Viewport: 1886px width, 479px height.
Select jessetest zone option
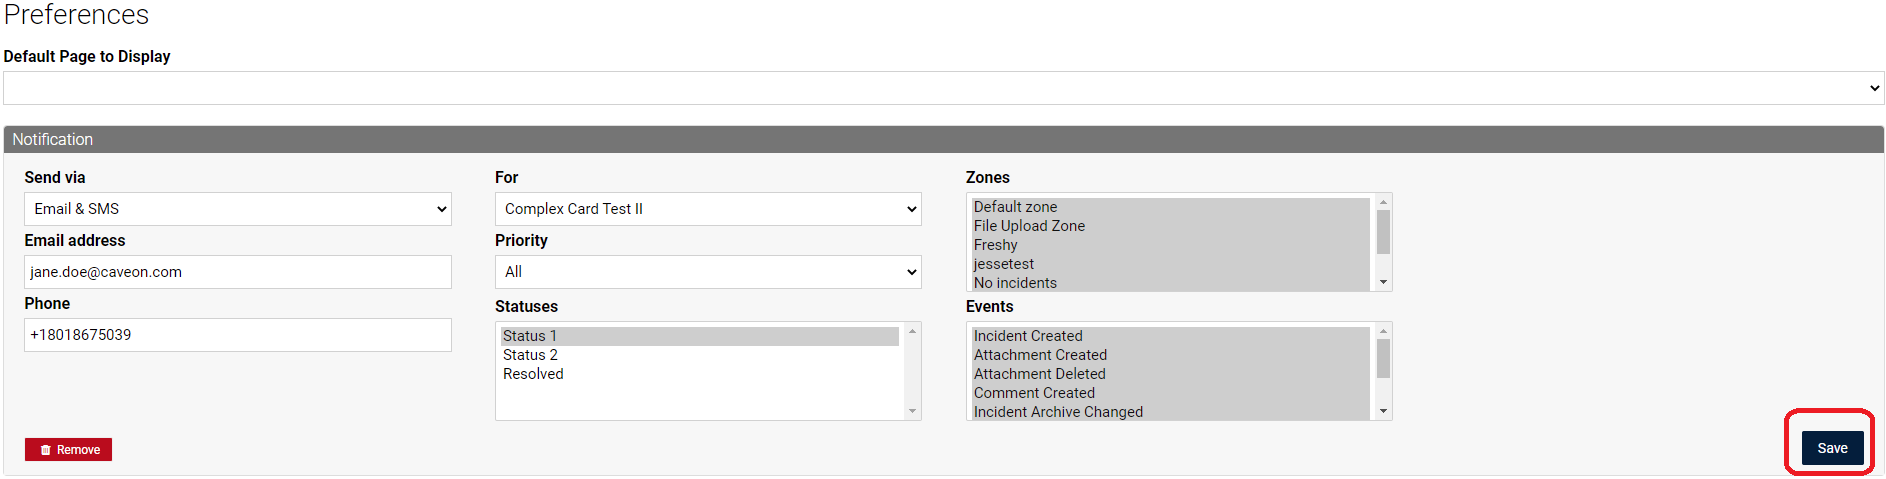pyautogui.click(x=1170, y=264)
